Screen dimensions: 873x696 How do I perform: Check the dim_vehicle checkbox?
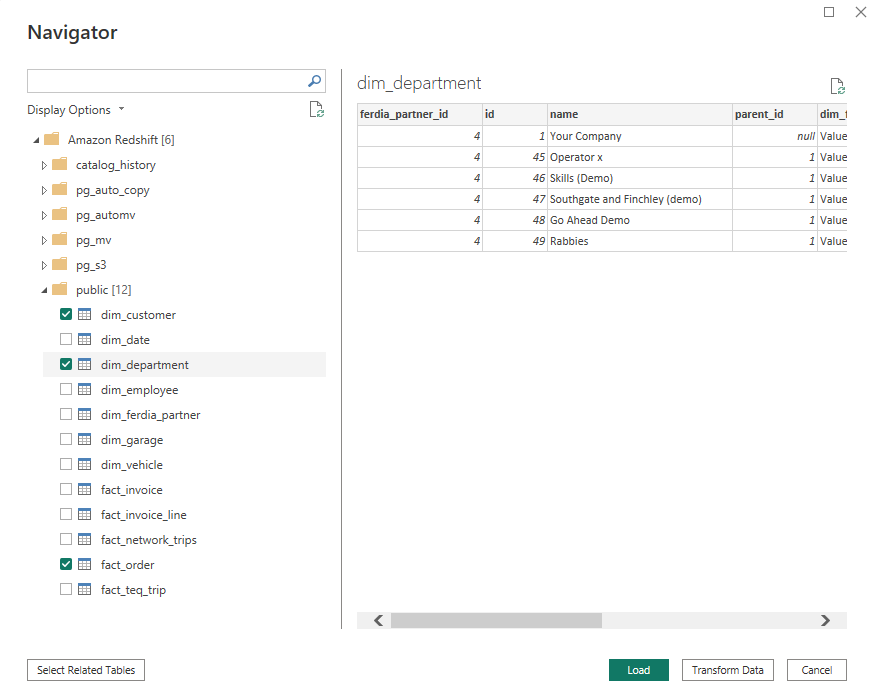(x=66, y=464)
